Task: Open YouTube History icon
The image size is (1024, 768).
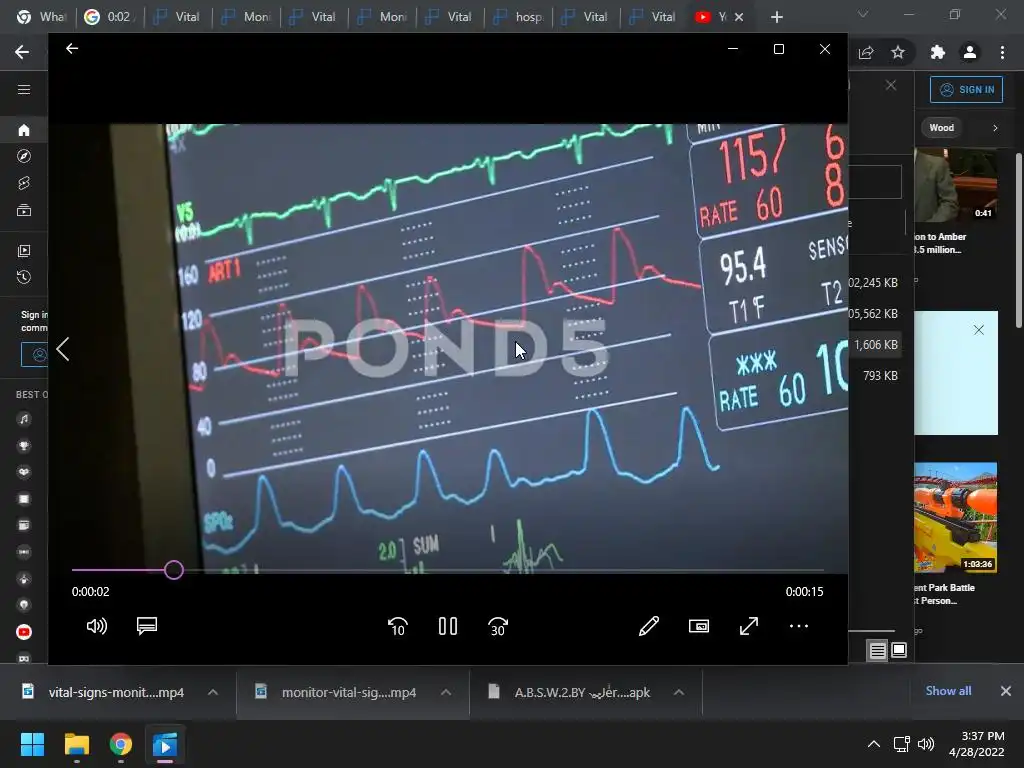Action: coord(24,277)
